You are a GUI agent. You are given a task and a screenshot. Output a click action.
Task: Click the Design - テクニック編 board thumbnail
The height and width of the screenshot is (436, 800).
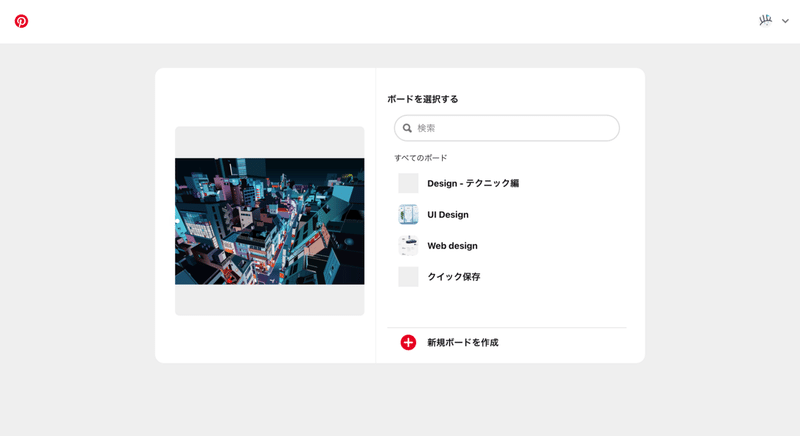[408, 183]
